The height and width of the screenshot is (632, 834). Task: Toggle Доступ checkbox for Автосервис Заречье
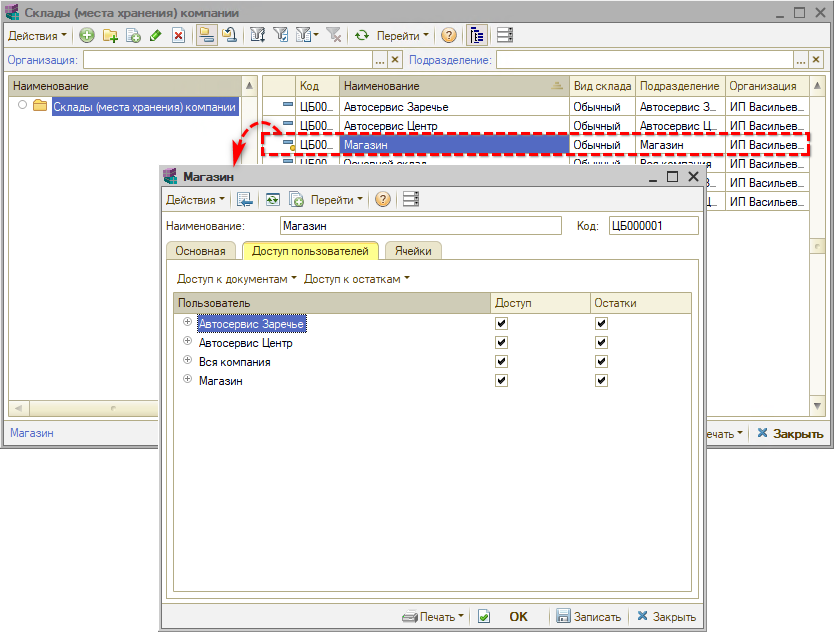tap(502, 324)
